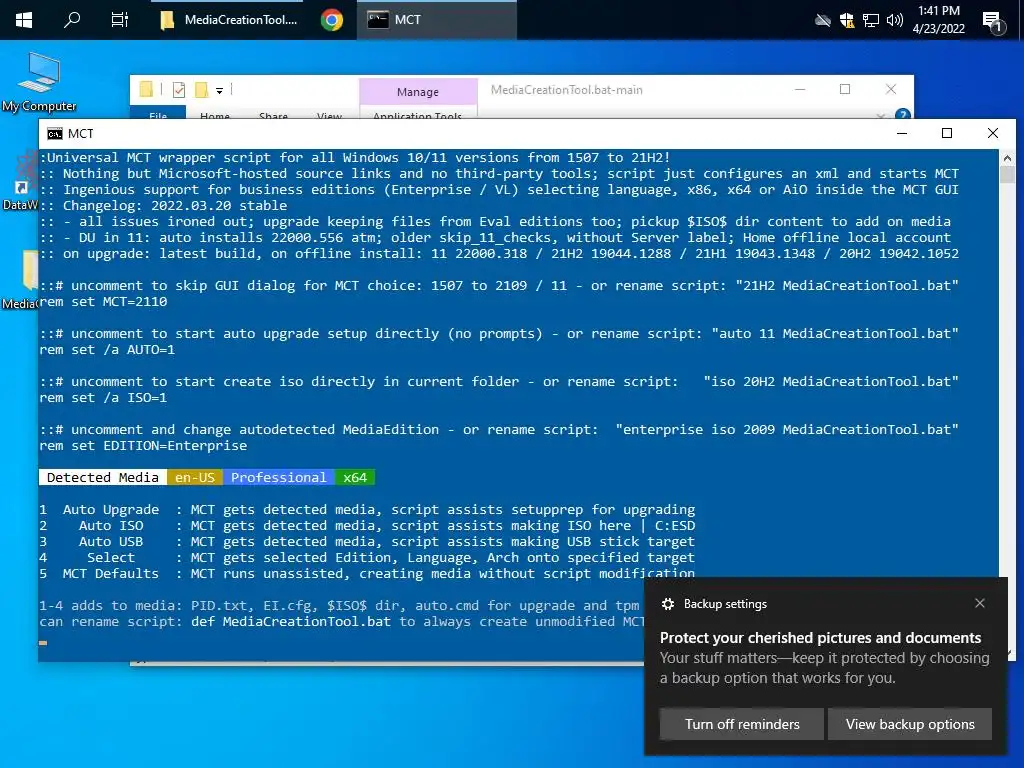Click the x64 architecture badge

(355, 477)
